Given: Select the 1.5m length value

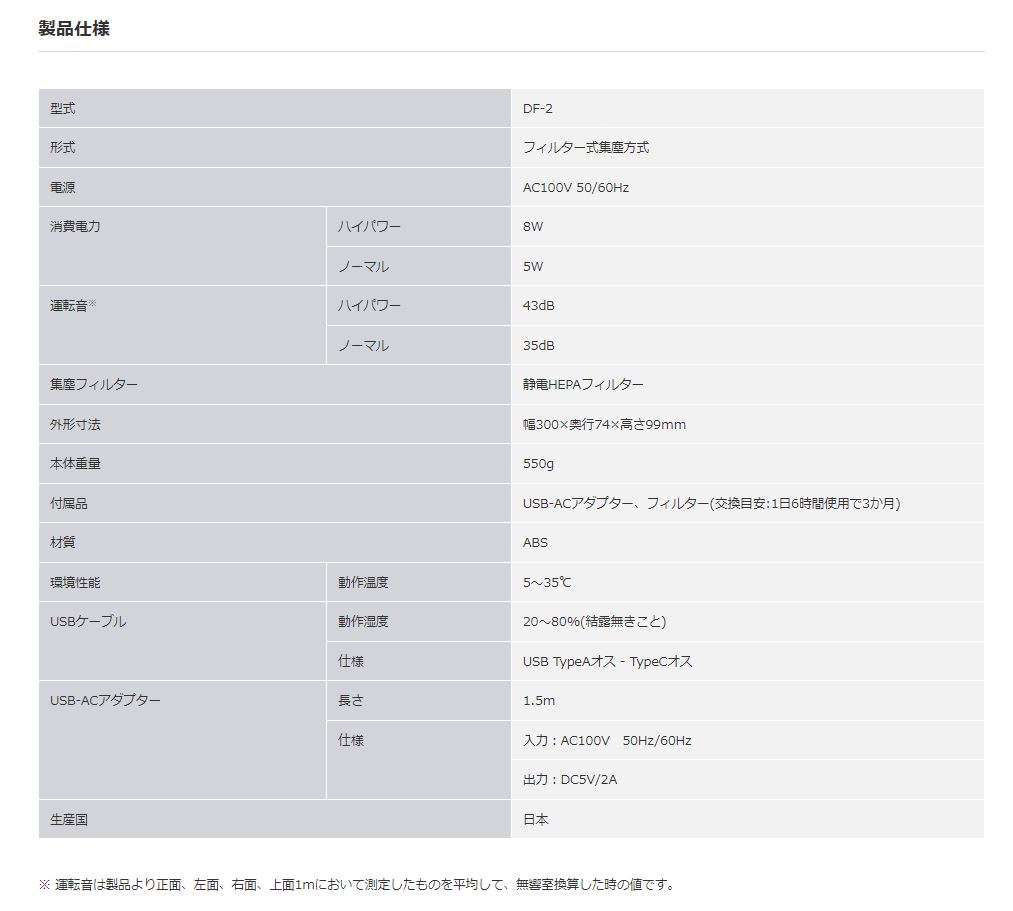Looking at the screenshot, I should [x=538, y=700].
